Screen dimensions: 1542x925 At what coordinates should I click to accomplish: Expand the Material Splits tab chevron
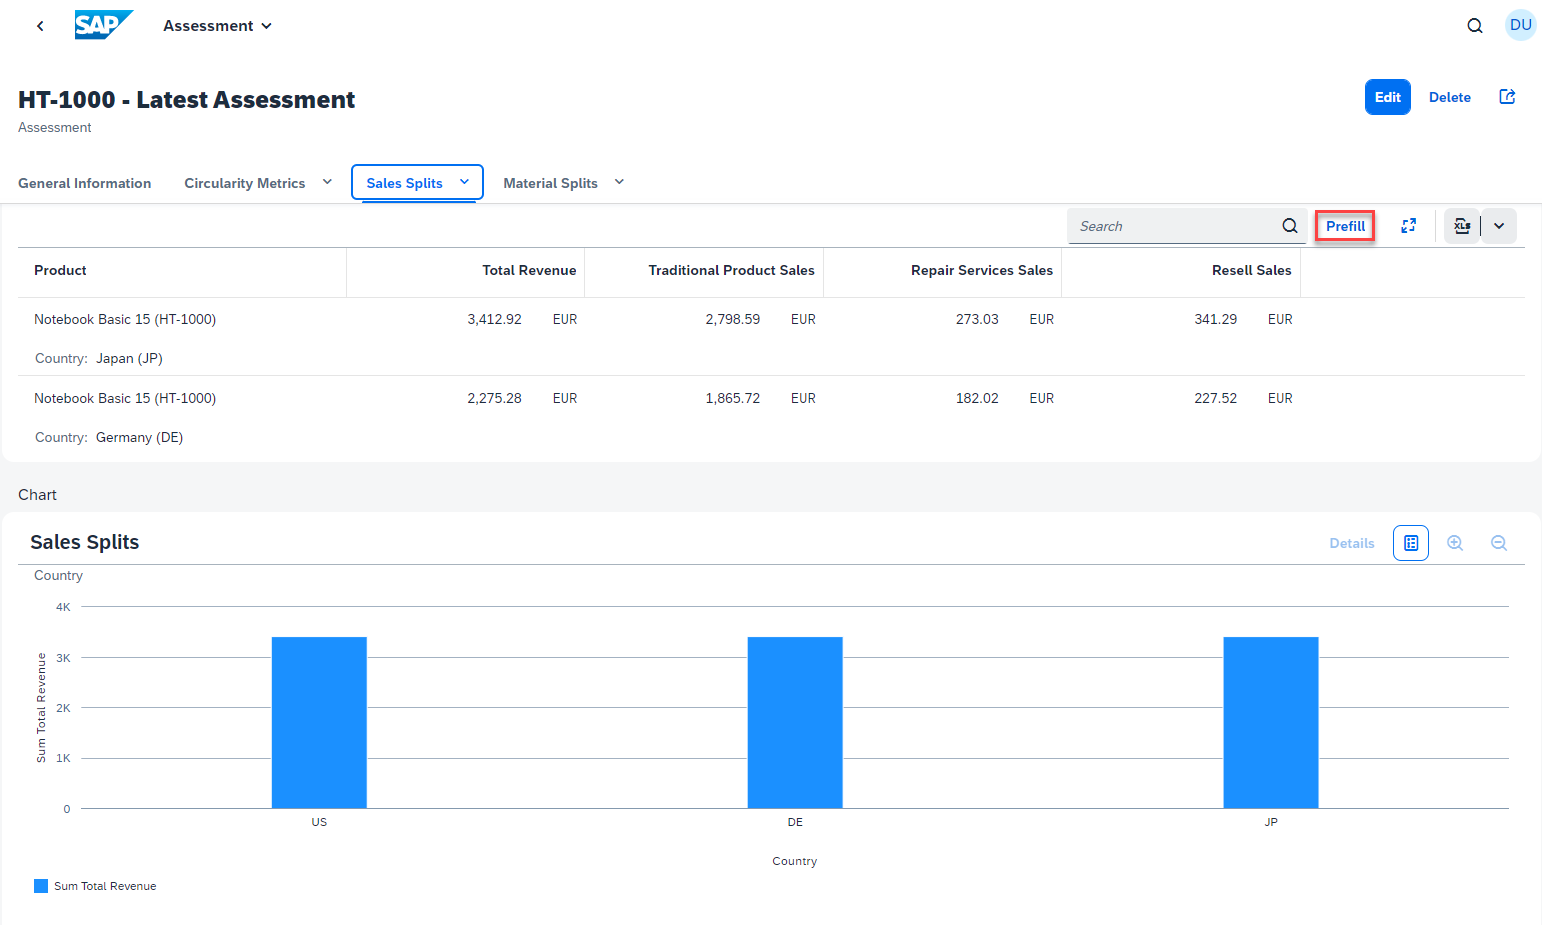[619, 182]
